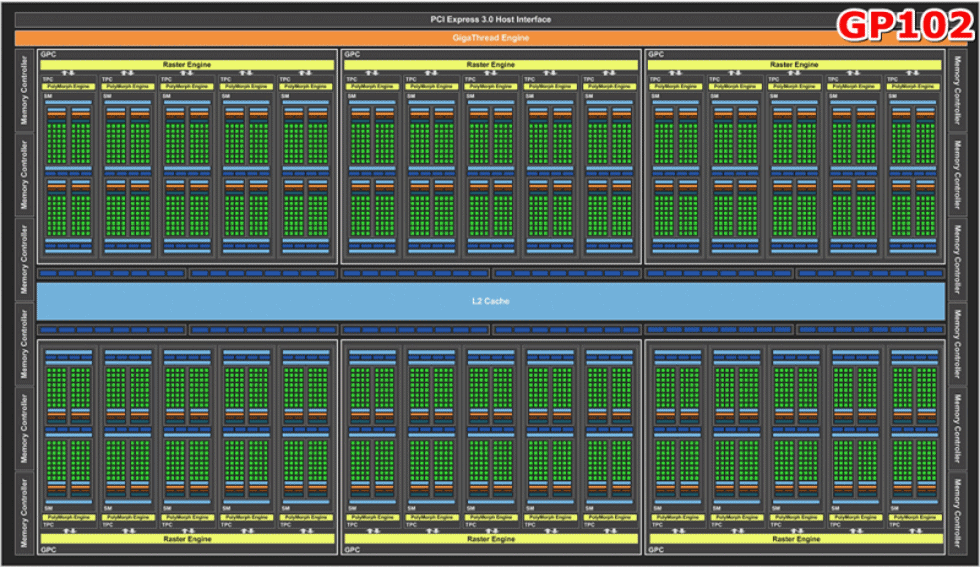Click the topmost left-side Memory Controller
Image resolution: width=980 pixels, height=567 pixels.
tap(25, 90)
